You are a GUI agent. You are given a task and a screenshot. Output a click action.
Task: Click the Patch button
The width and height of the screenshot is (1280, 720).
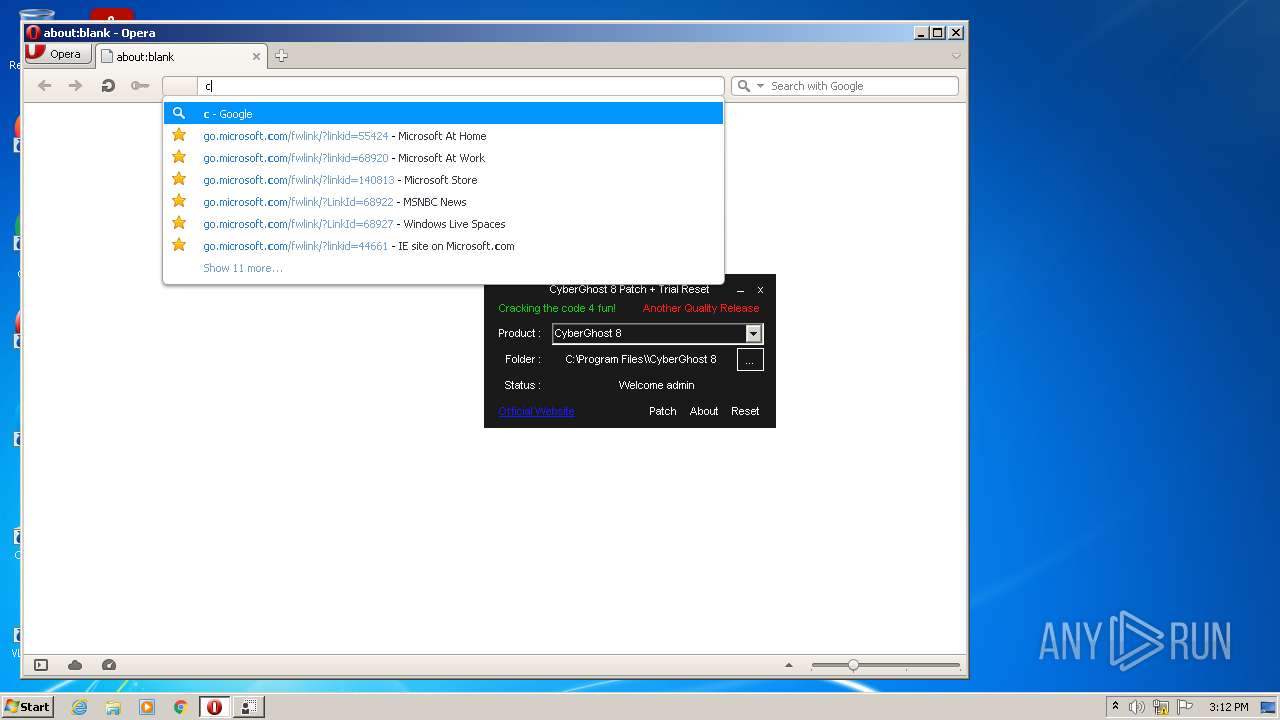coord(662,411)
